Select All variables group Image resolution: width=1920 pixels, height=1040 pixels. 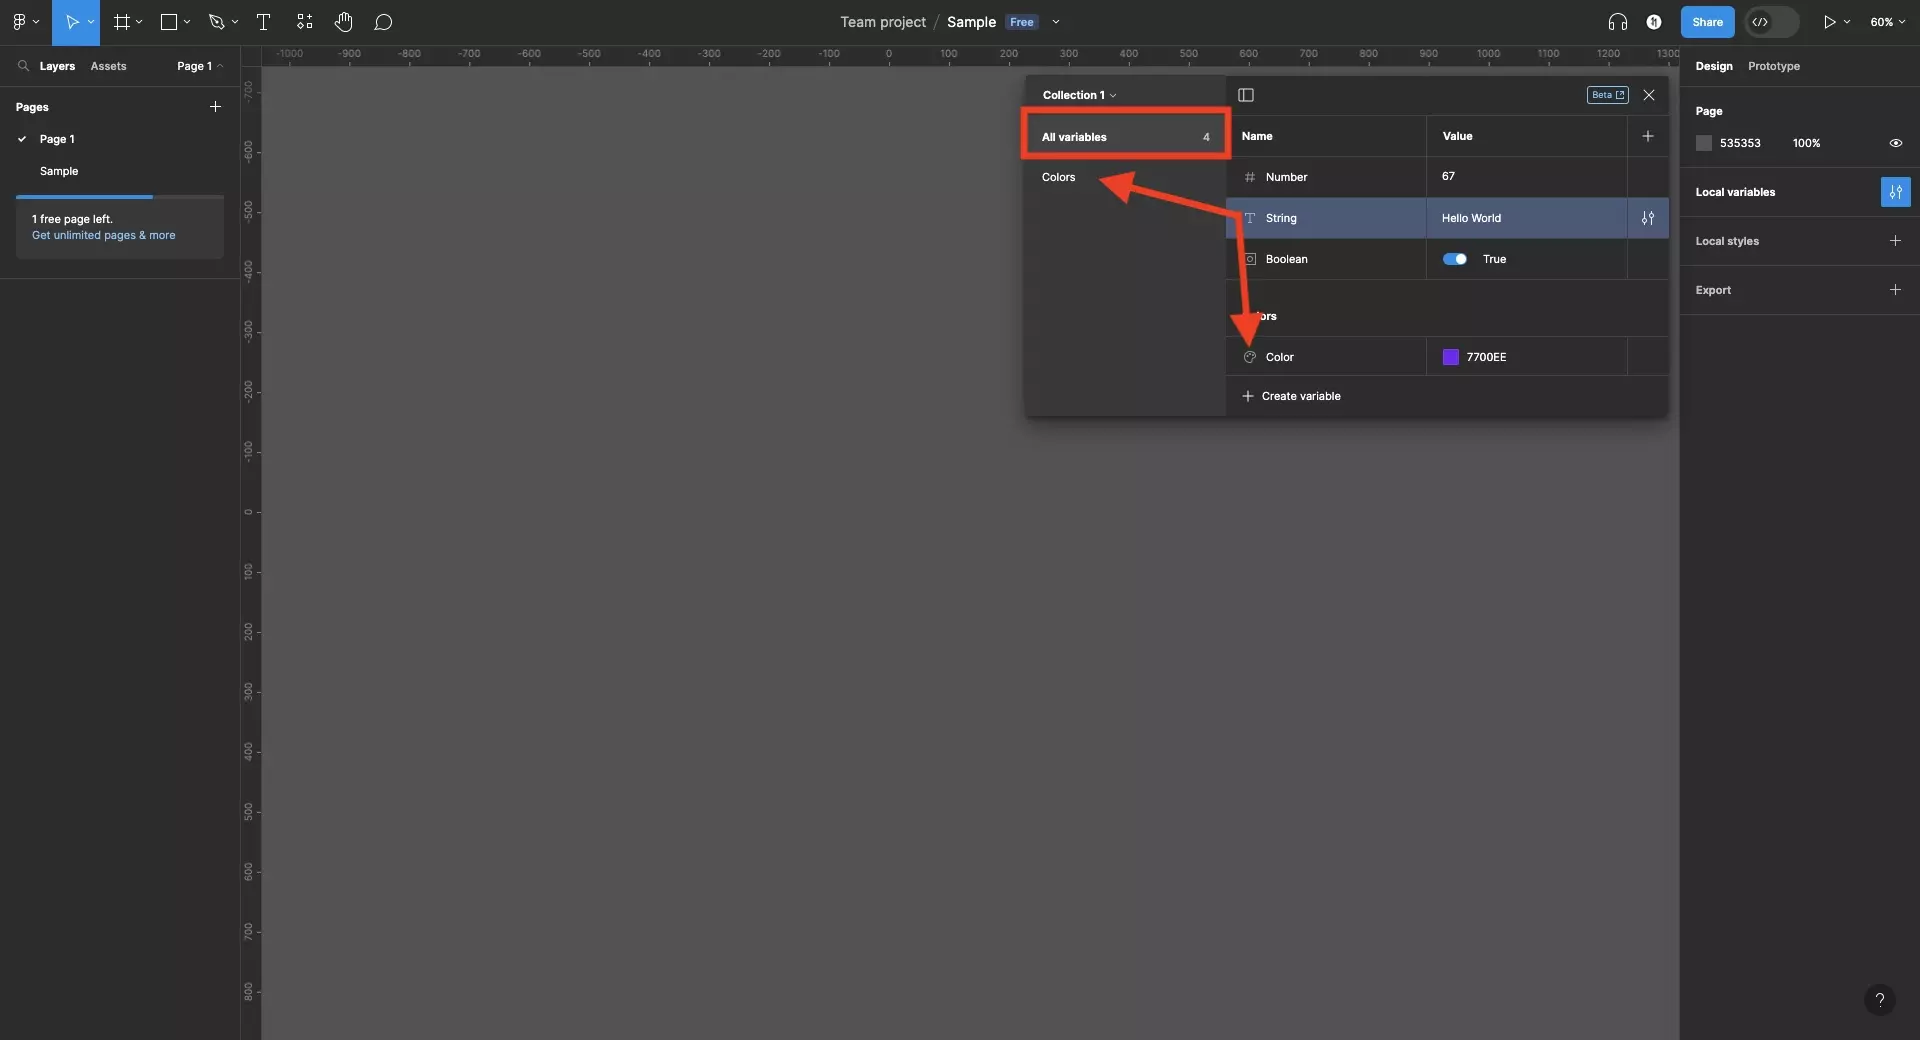click(1125, 137)
